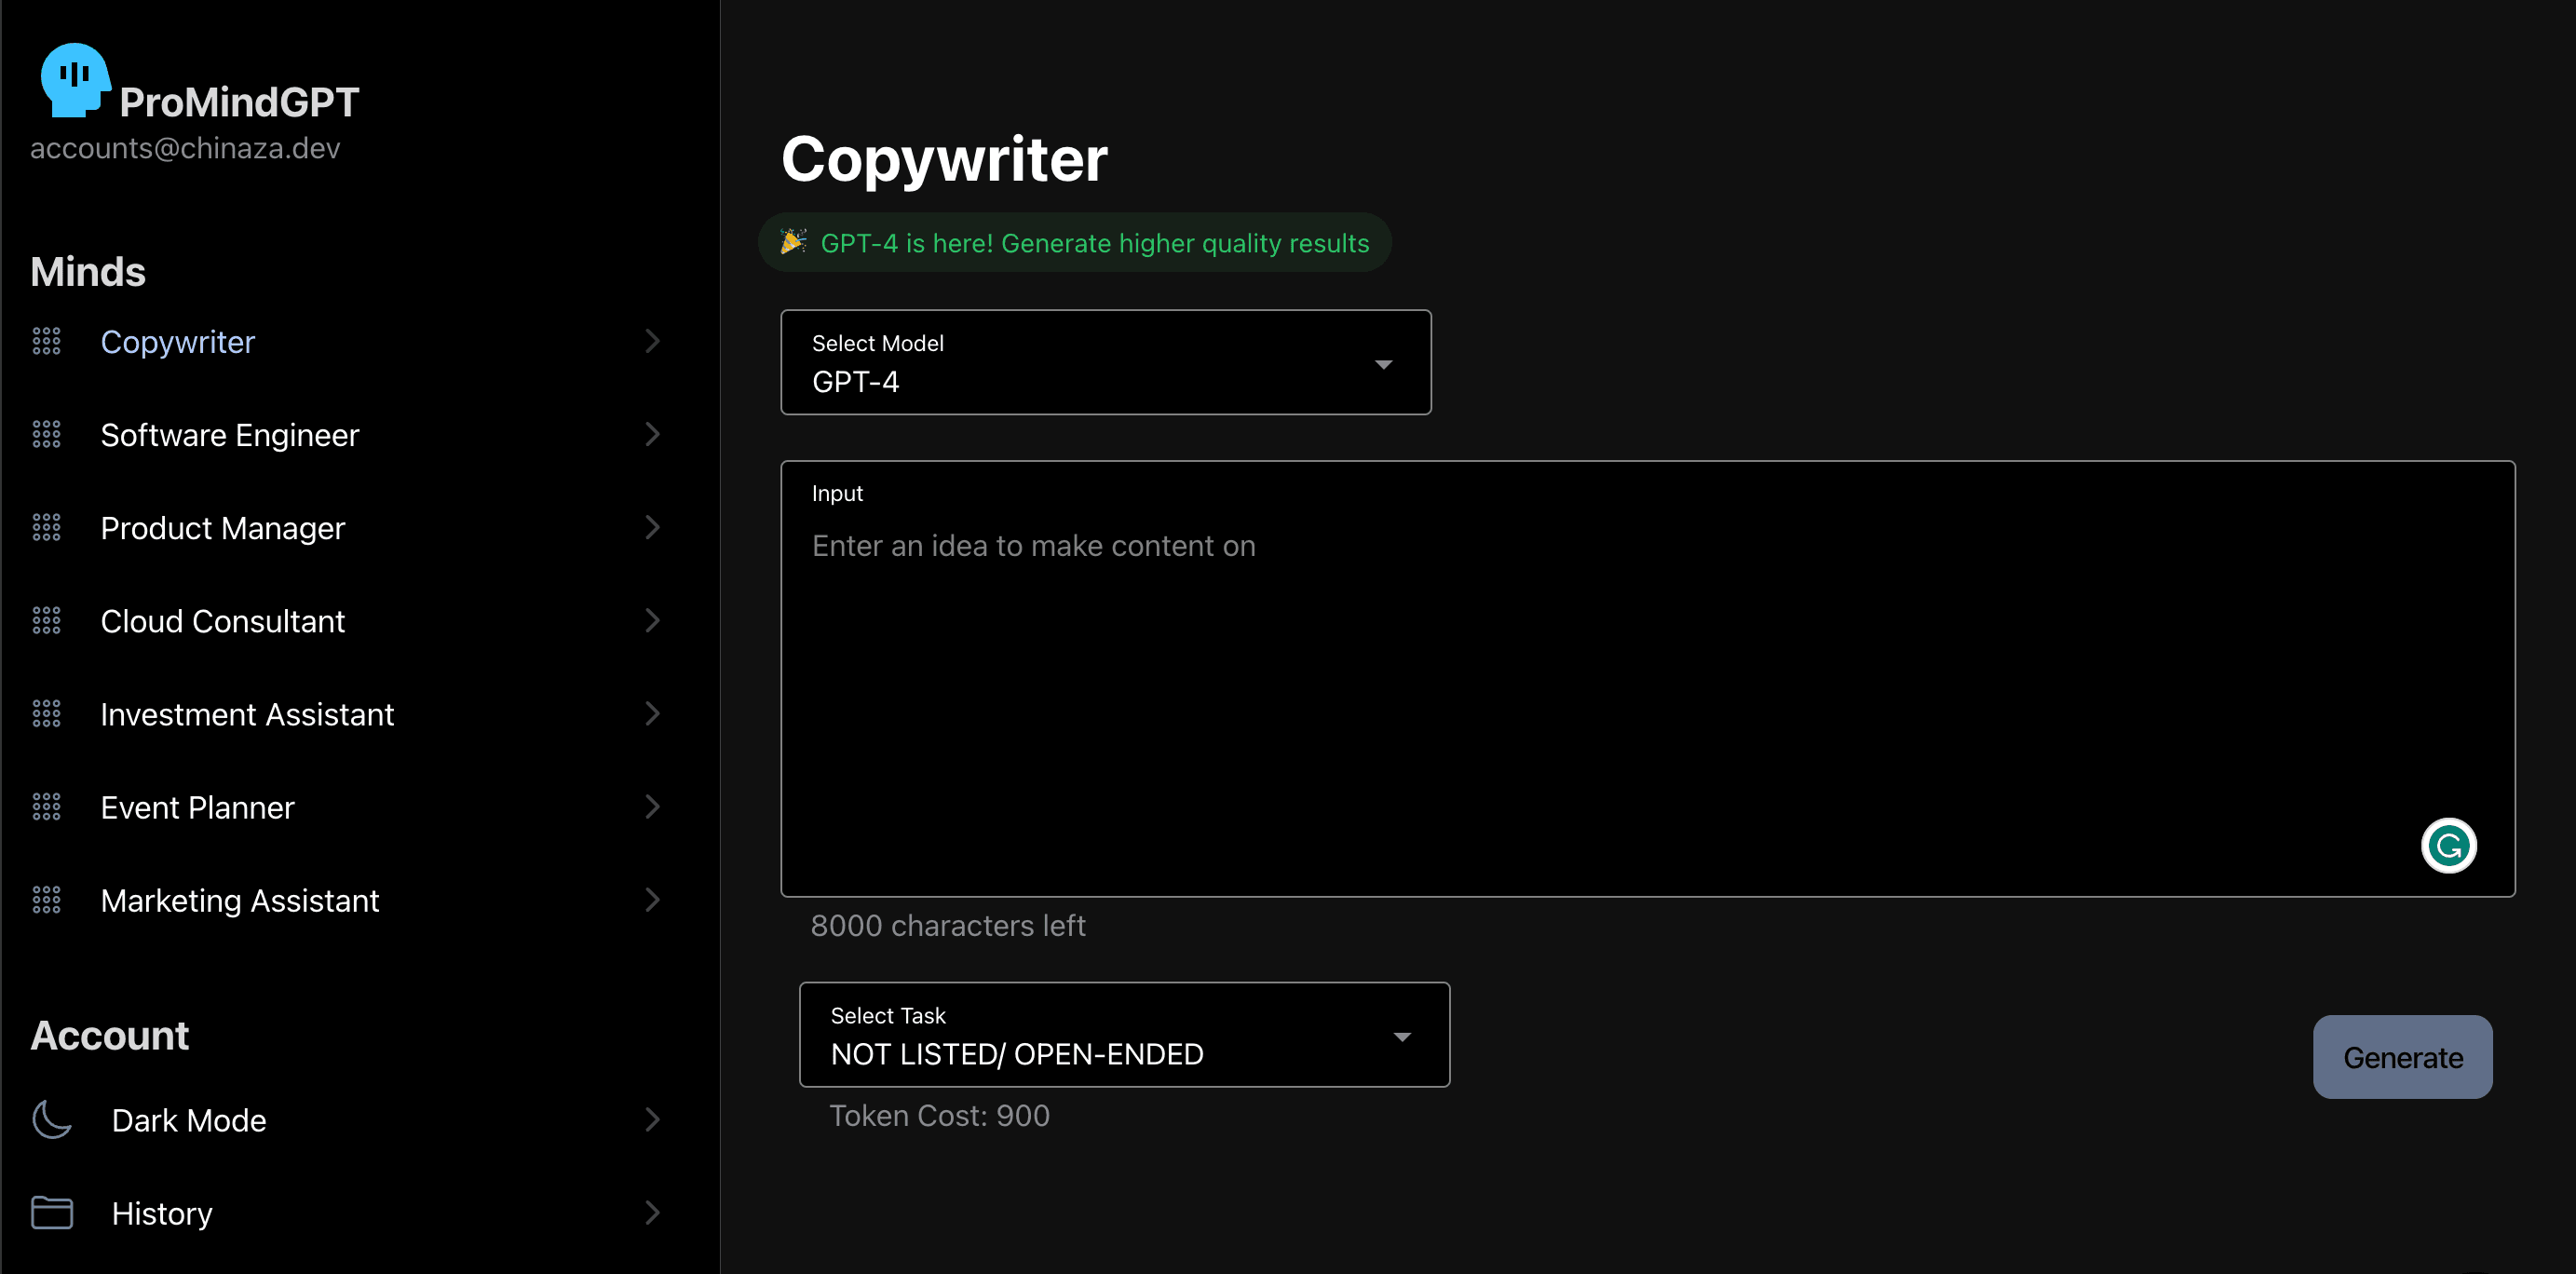
Task: Click the GPT-4 is here announcement banner
Action: pyautogui.click(x=1094, y=243)
